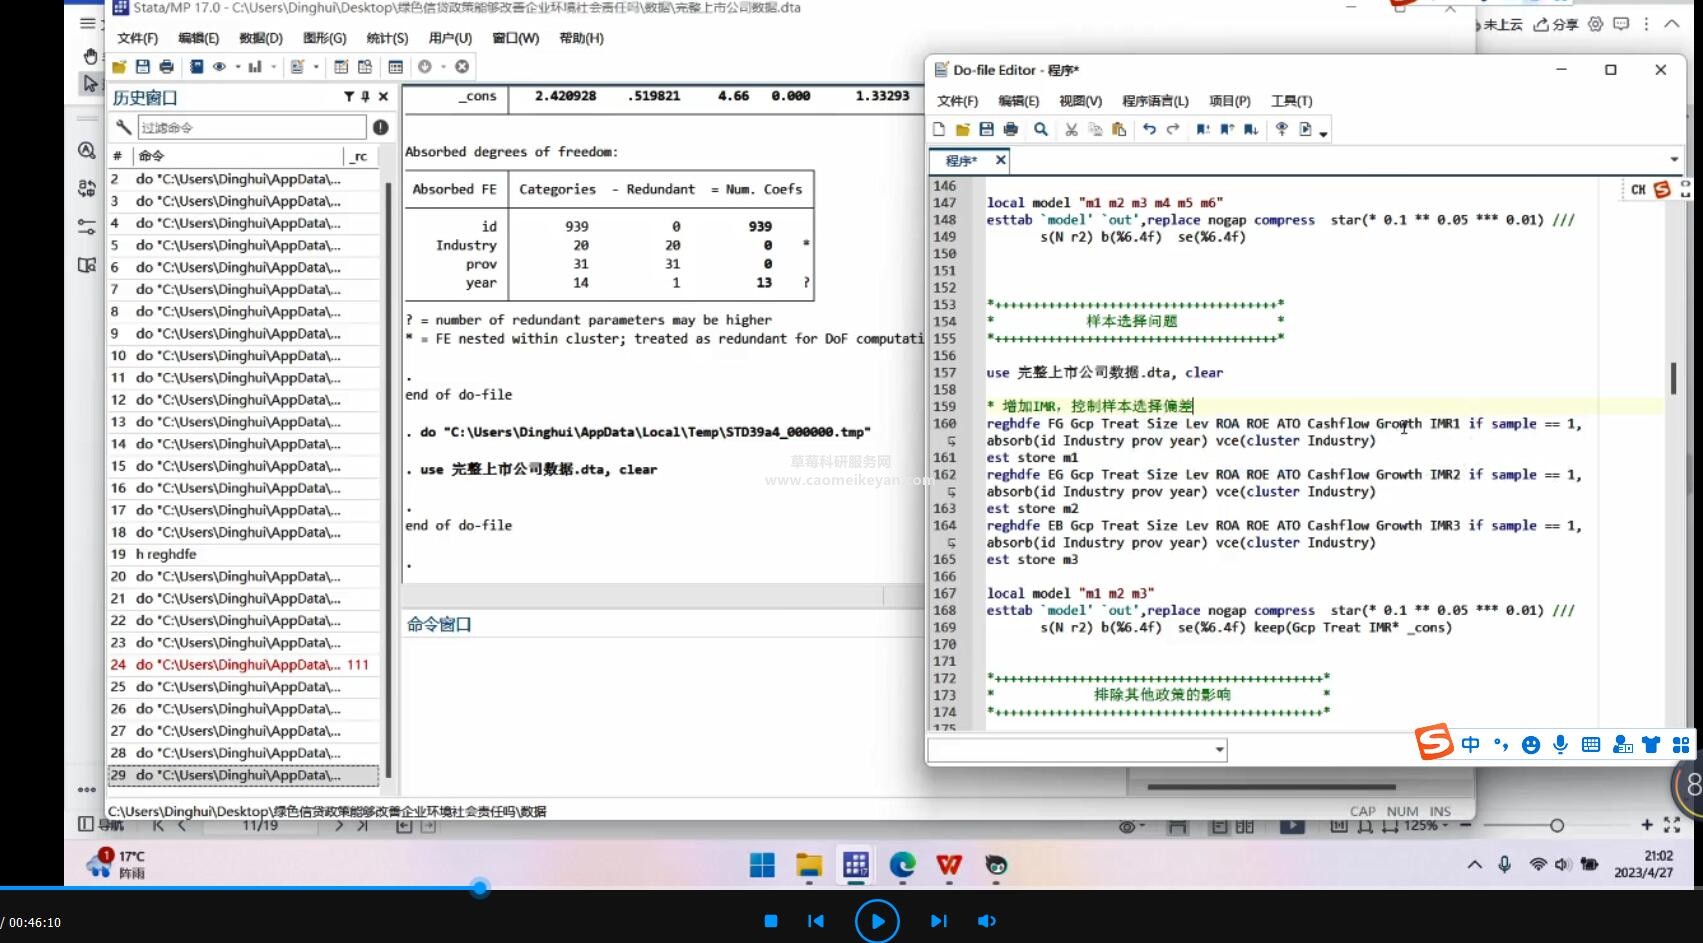Close the 程序* tab
Viewport: 1703px width, 943px height.
[x=1000, y=160]
